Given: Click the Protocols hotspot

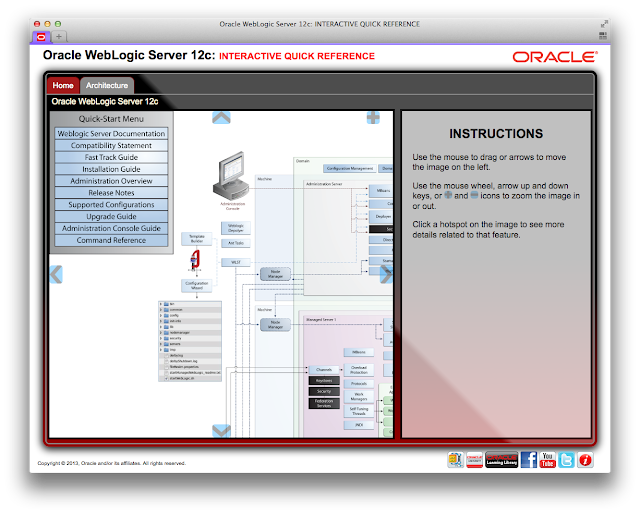Looking at the screenshot, I should [359, 384].
